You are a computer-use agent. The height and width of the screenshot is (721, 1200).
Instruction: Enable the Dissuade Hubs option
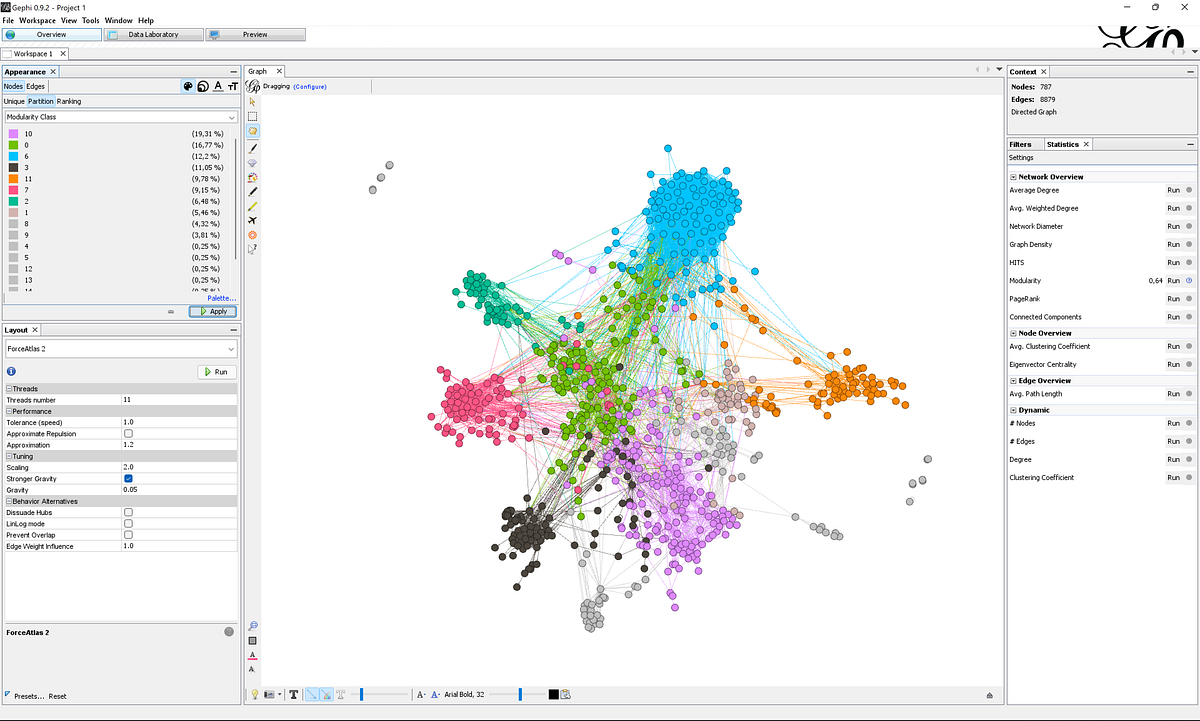[128, 512]
